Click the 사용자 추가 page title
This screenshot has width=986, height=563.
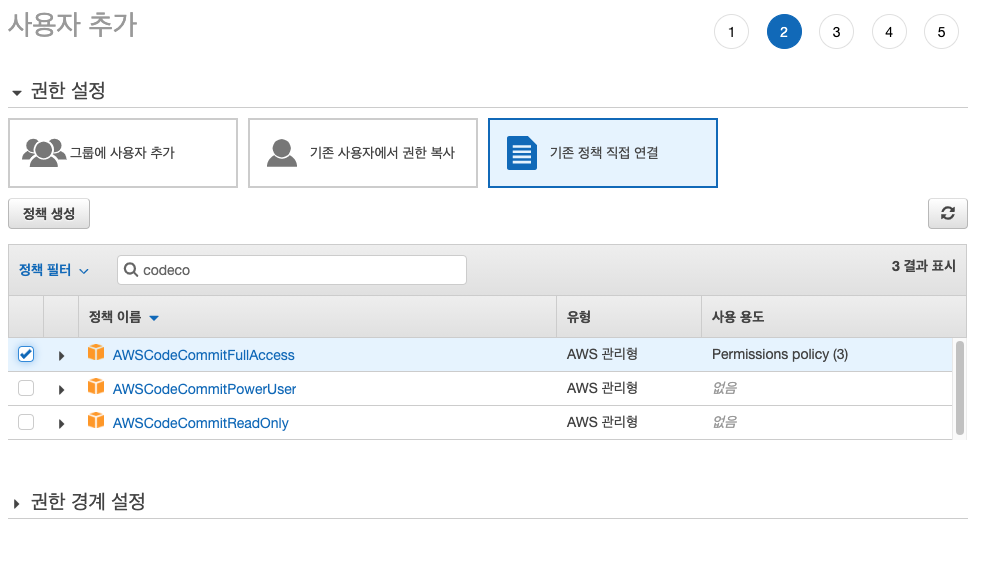(72, 25)
